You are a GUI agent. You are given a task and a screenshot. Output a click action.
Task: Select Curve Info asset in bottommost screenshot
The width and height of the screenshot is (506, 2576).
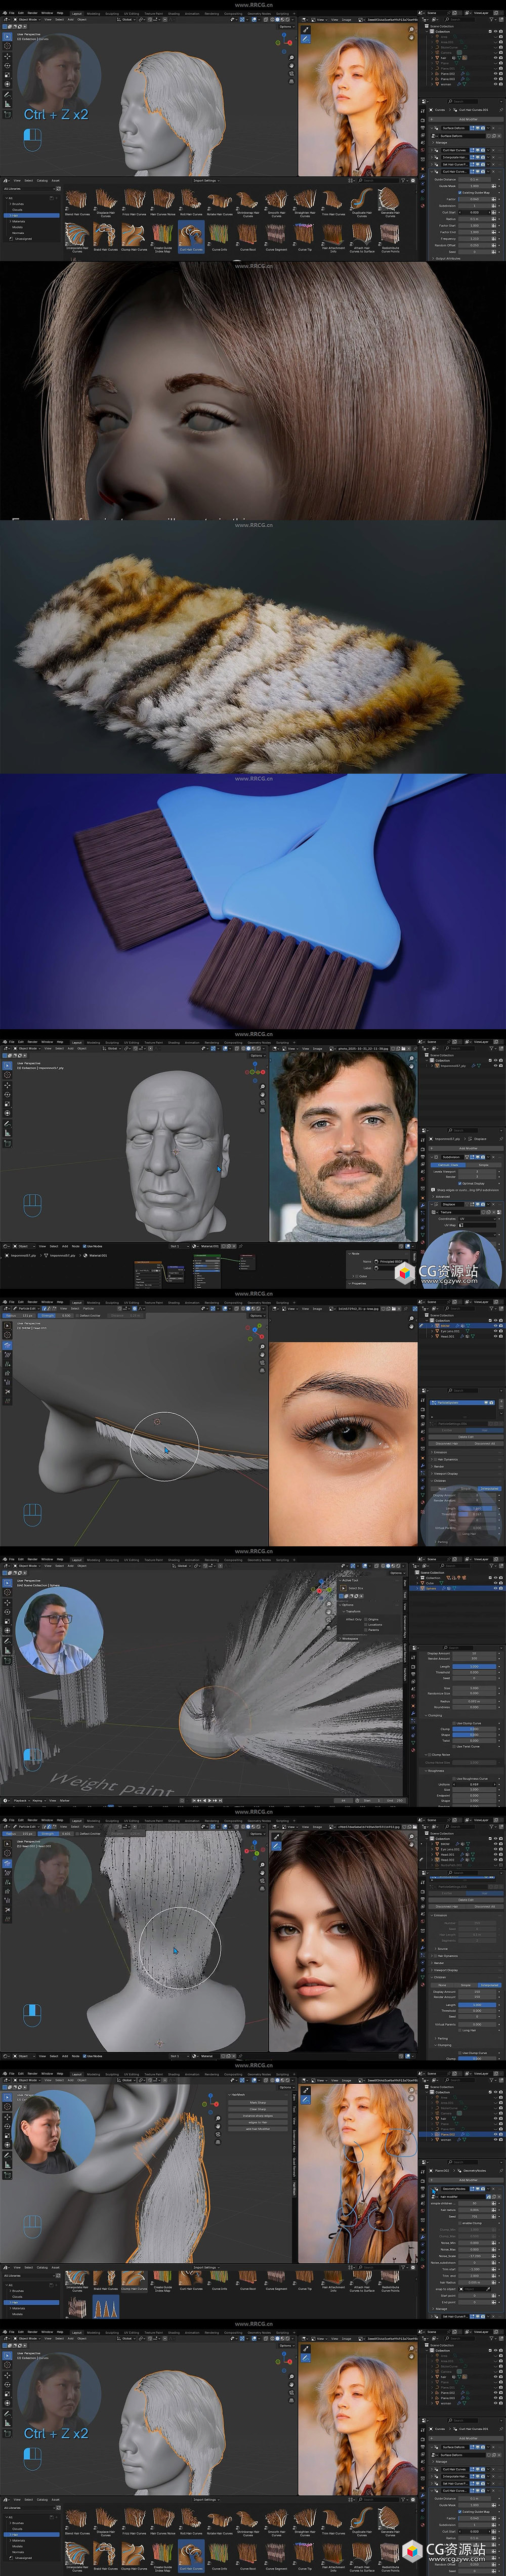[x=218, y=2557]
